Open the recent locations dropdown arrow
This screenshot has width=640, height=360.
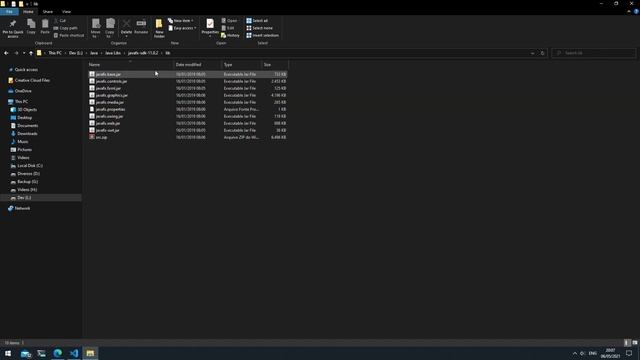click(24, 53)
